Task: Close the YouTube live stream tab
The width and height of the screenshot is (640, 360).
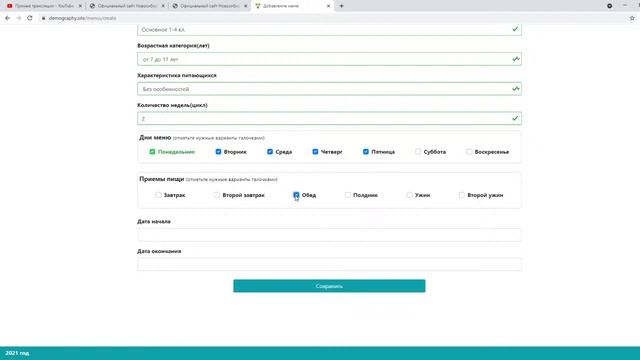Action: pos(80,6)
